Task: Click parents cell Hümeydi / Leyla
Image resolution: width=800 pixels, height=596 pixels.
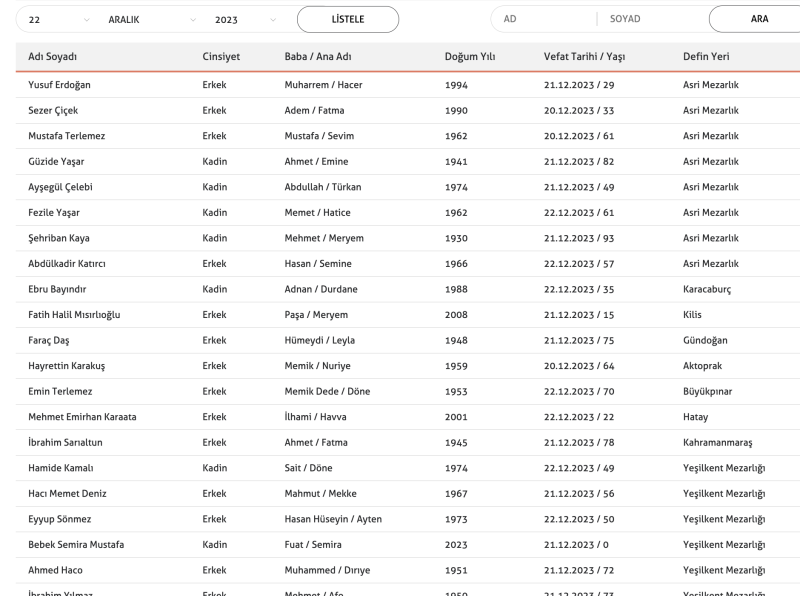Action: pos(319,340)
